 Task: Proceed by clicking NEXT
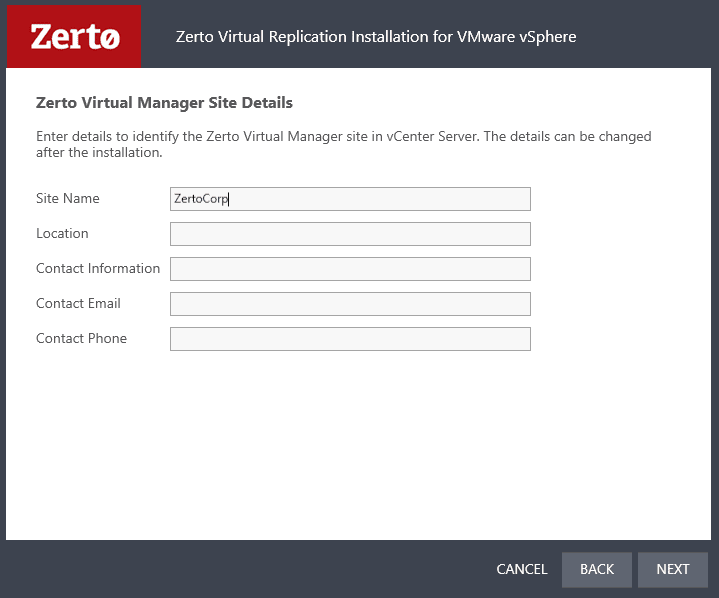tap(673, 569)
